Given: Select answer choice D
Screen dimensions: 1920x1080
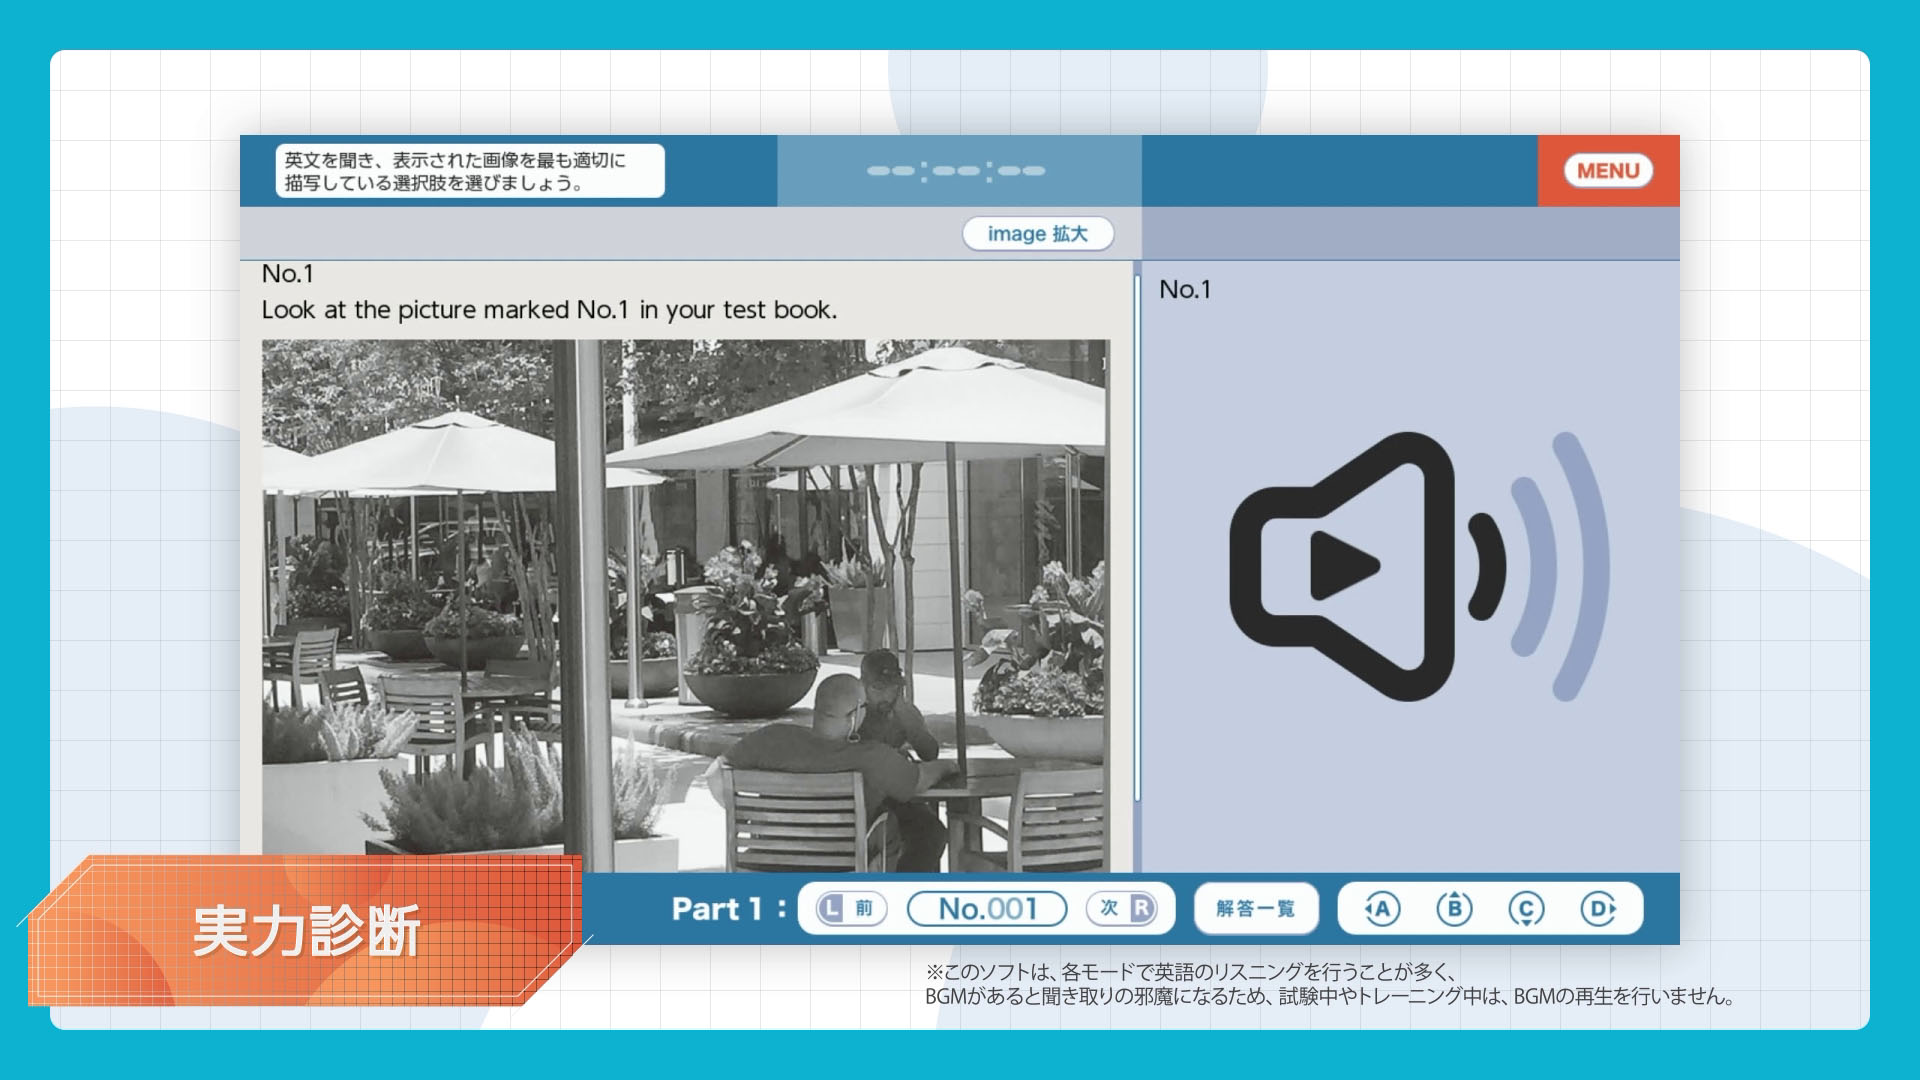Looking at the screenshot, I should 1598,909.
